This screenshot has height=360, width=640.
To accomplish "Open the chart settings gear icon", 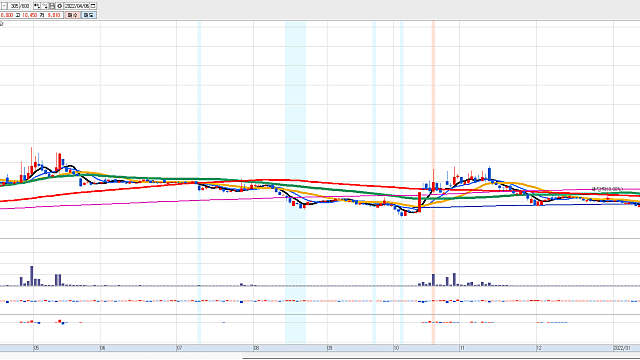I will pyautogui.click(x=60, y=6).
